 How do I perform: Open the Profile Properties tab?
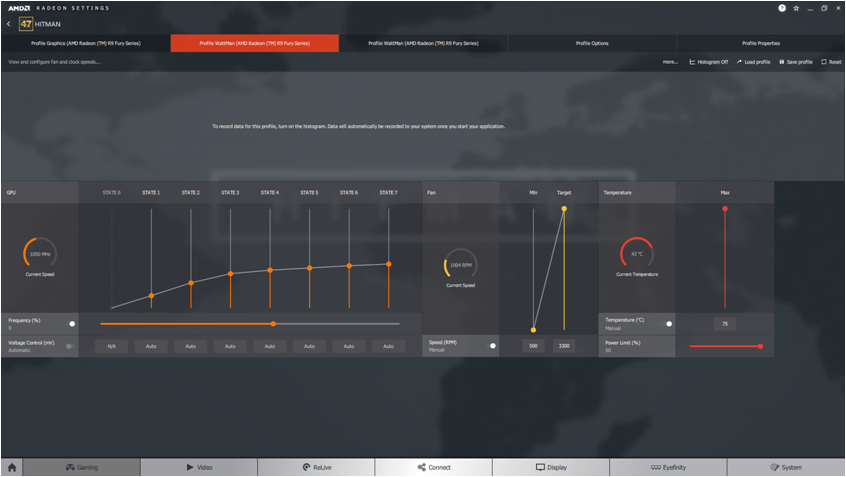click(x=761, y=43)
